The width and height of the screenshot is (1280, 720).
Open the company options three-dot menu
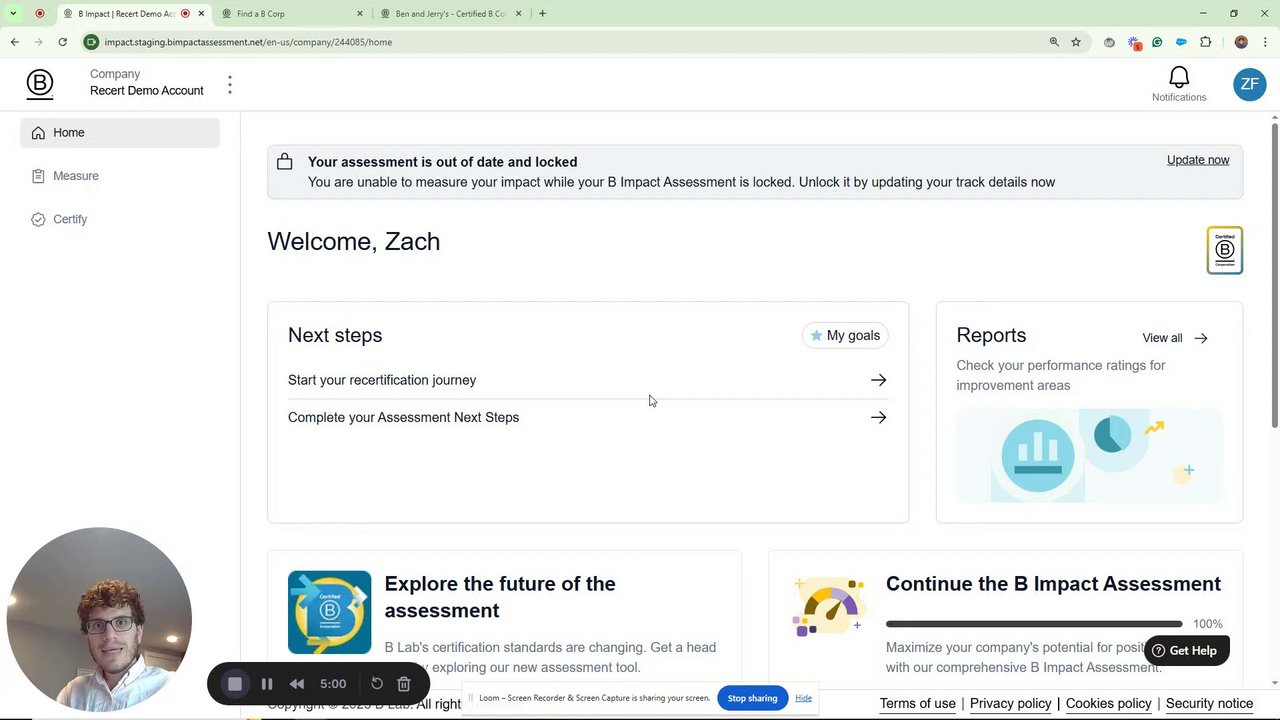[x=230, y=85]
